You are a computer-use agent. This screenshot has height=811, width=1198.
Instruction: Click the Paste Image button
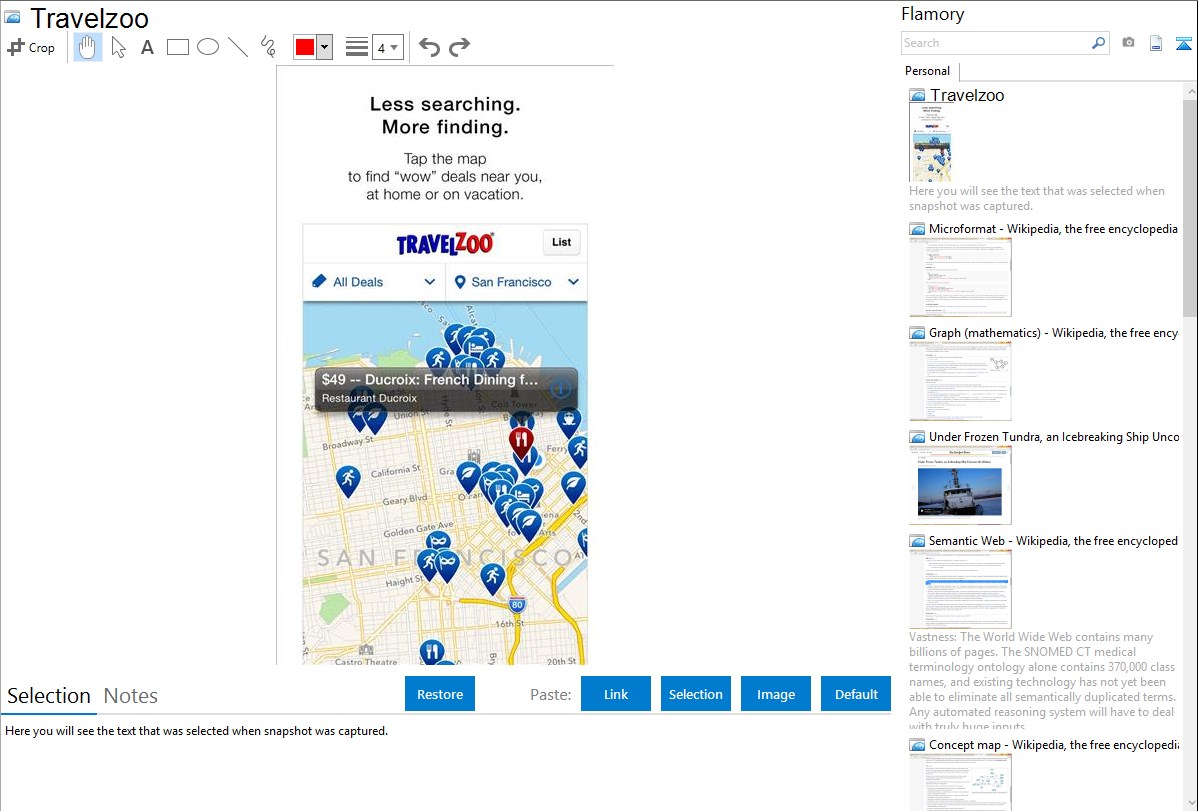click(x=775, y=694)
